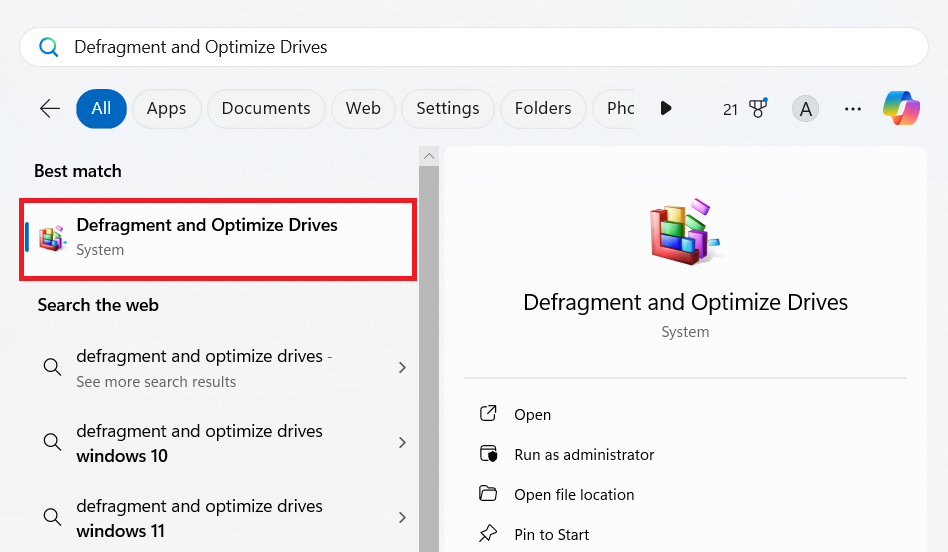Choose Pin to Start
948x552 pixels.
551,534
